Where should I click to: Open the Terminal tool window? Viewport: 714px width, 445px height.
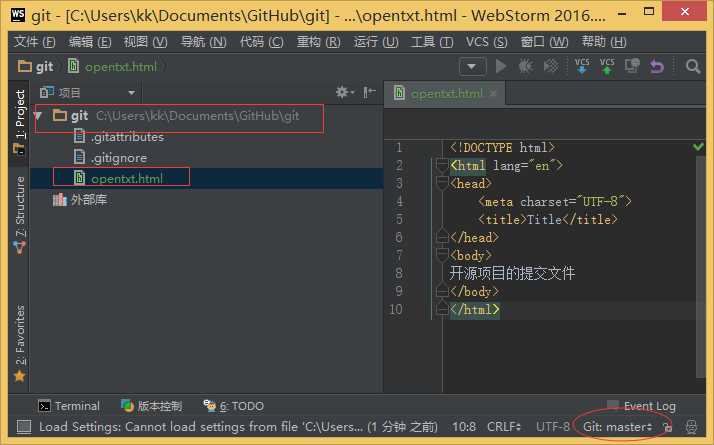69,406
